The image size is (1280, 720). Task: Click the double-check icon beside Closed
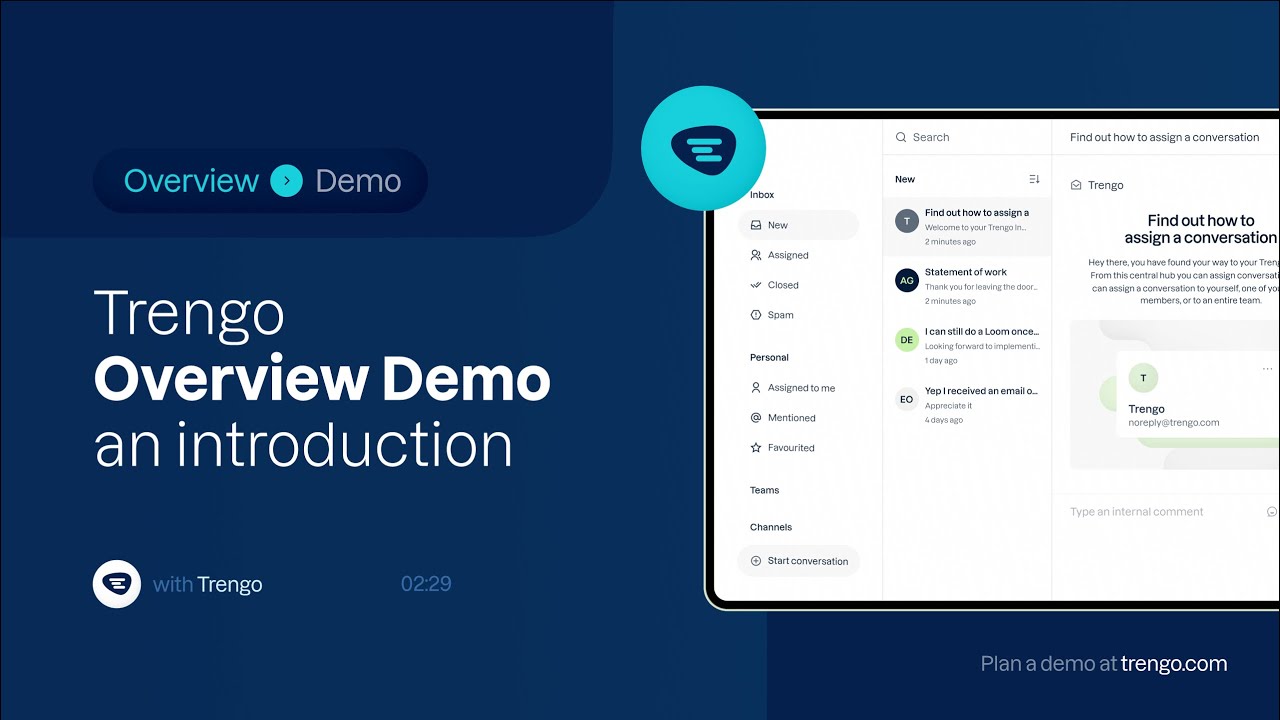point(756,285)
